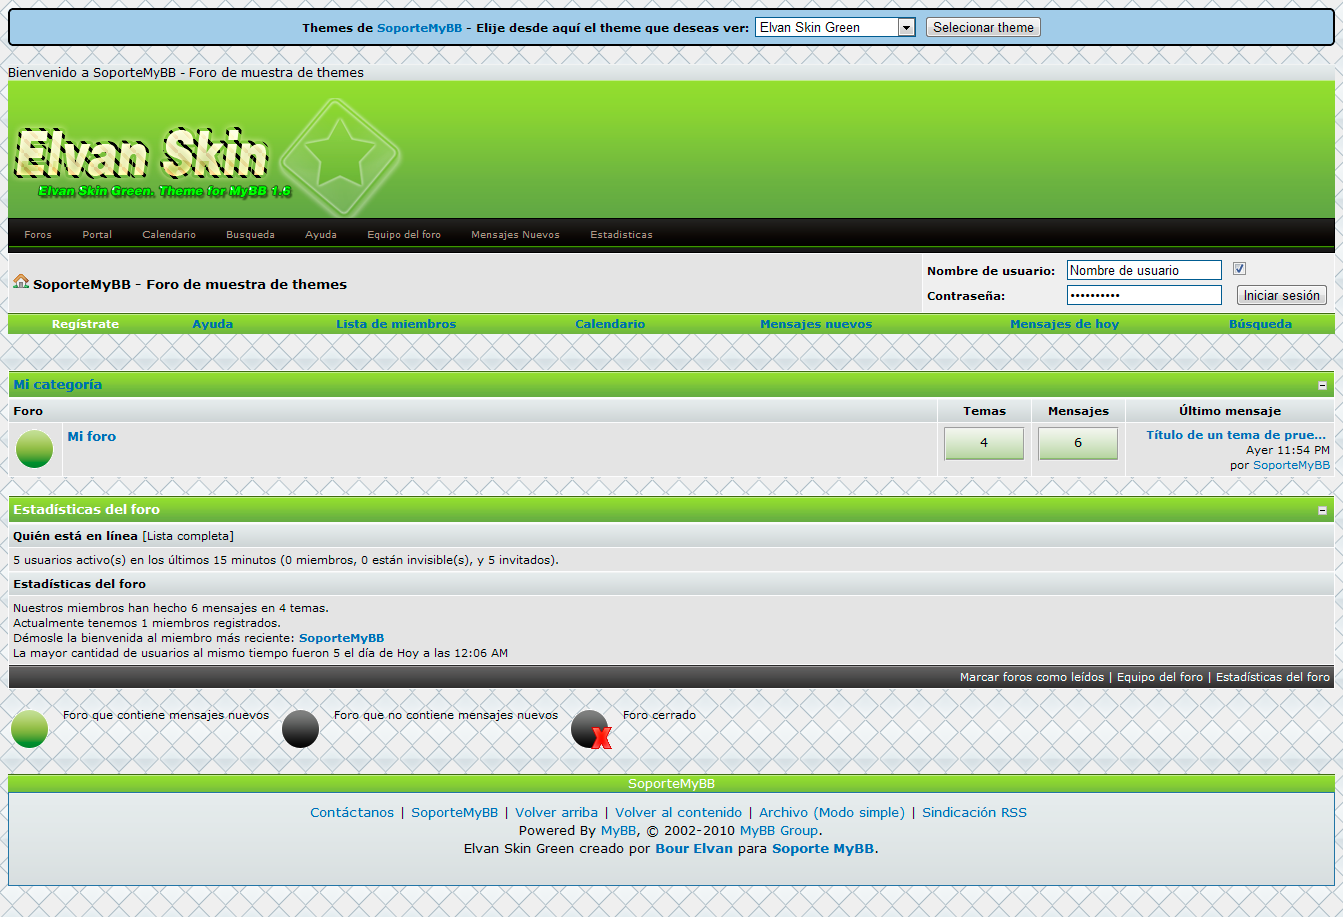The image size is (1343, 917).
Task: Click the Contraseña password field
Action: [1144, 296]
